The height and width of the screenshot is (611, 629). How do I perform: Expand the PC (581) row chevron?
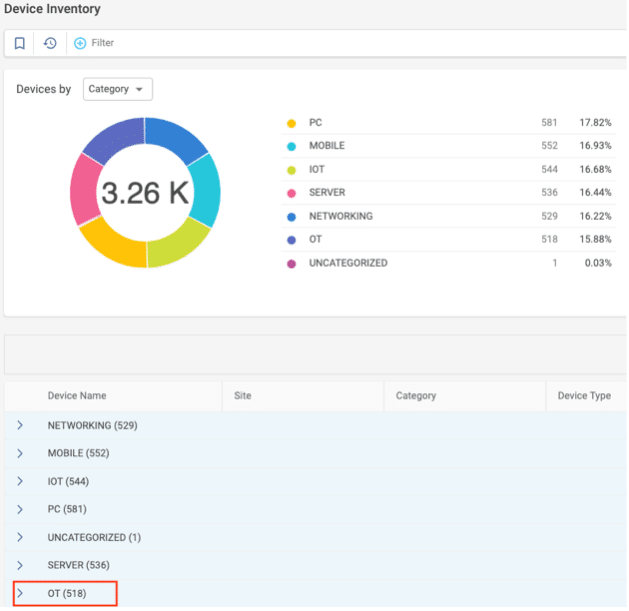point(20,509)
